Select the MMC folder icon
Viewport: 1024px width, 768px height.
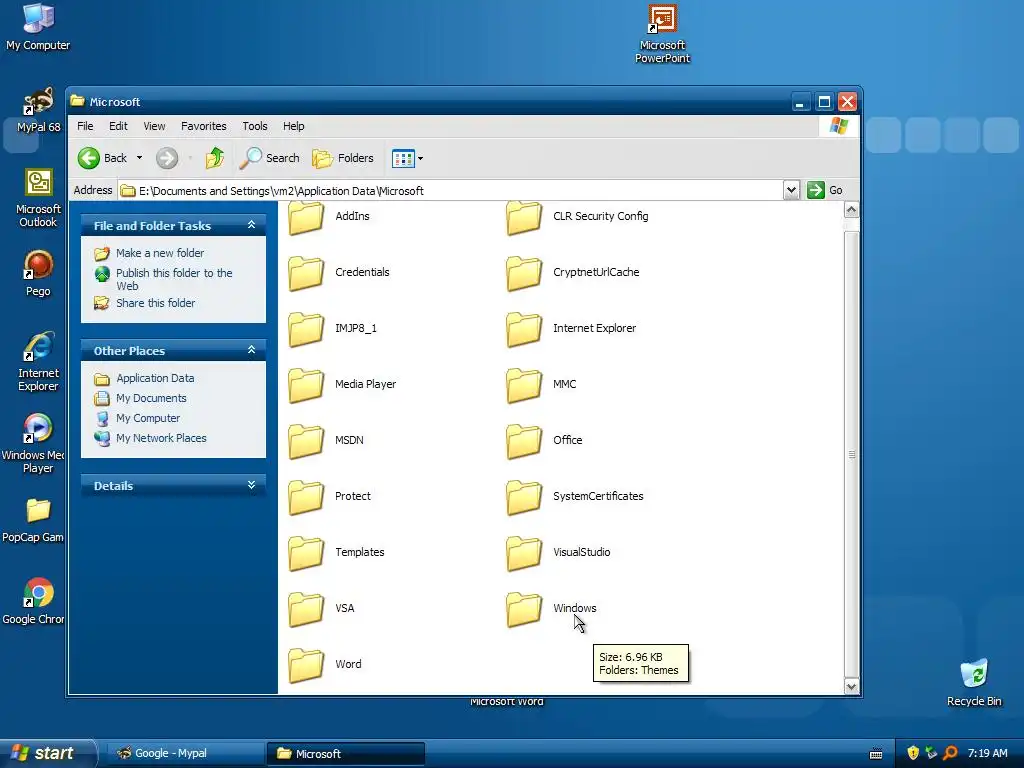[524, 385]
